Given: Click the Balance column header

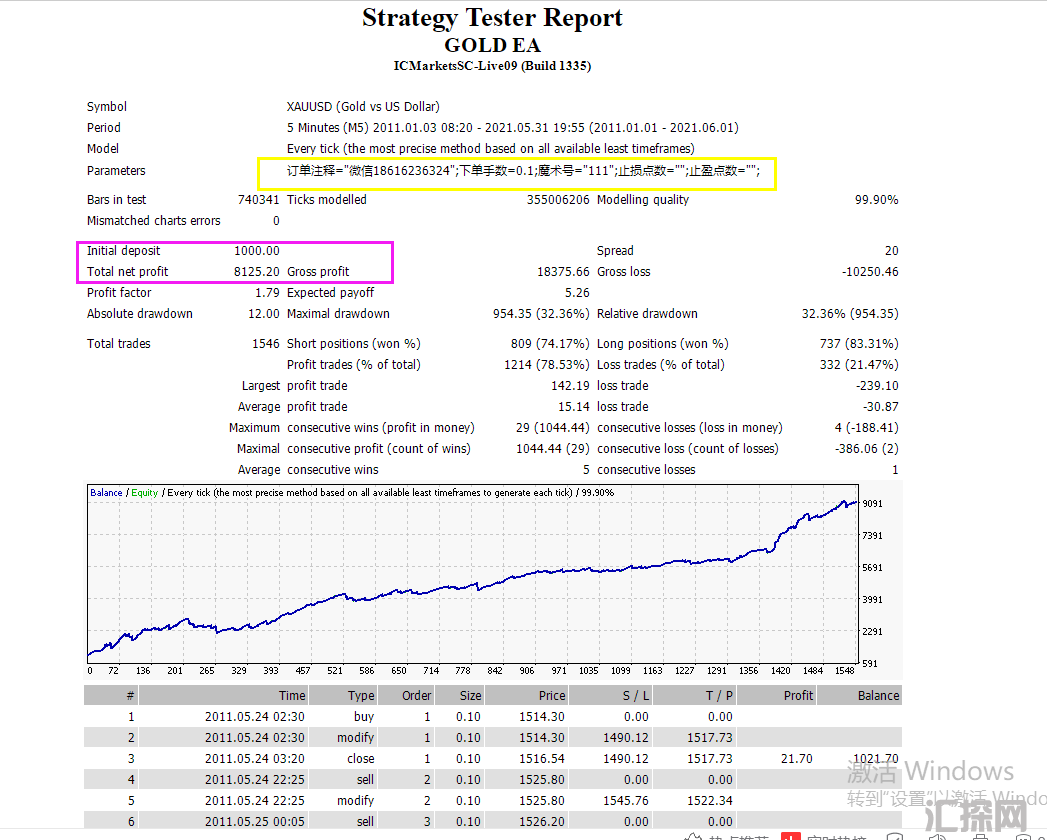Looking at the screenshot, I should tap(878, 696).
